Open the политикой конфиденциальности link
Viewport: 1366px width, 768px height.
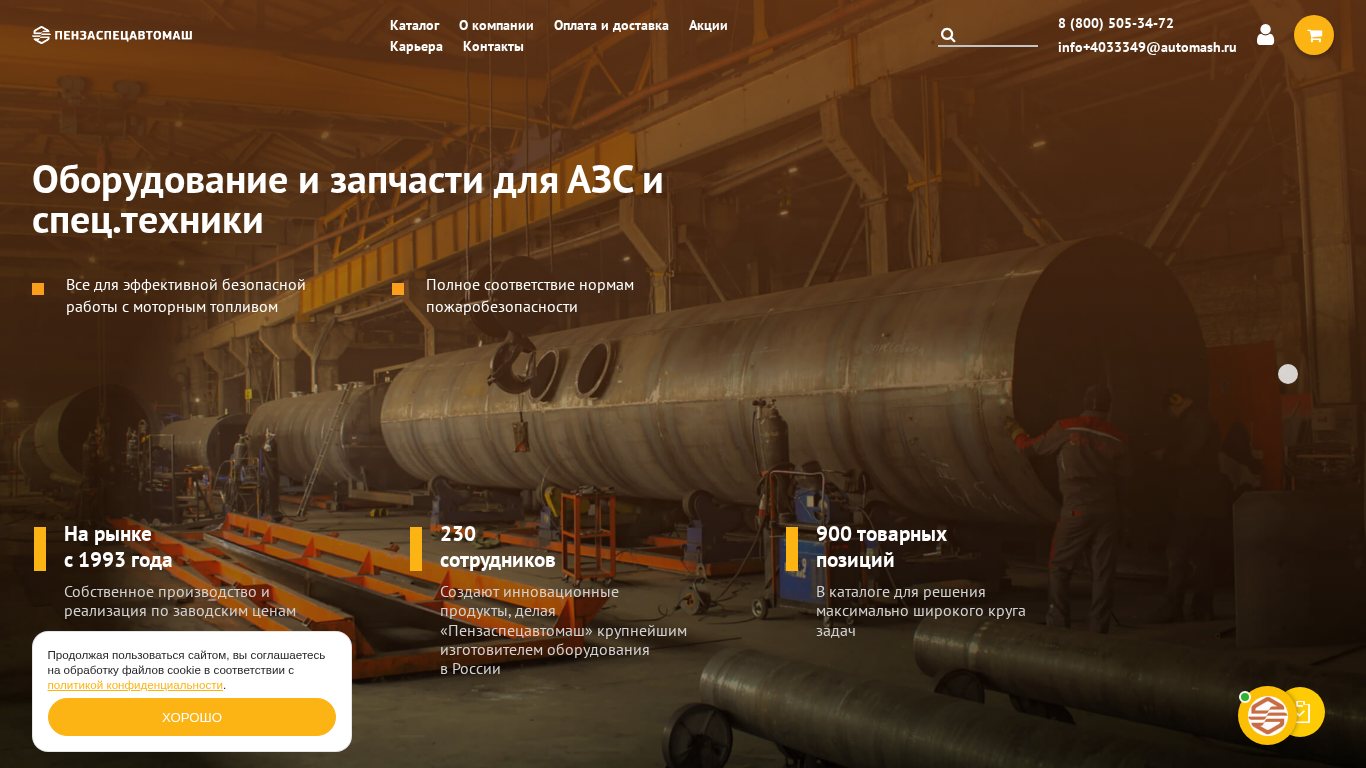[x=135, y=685]
